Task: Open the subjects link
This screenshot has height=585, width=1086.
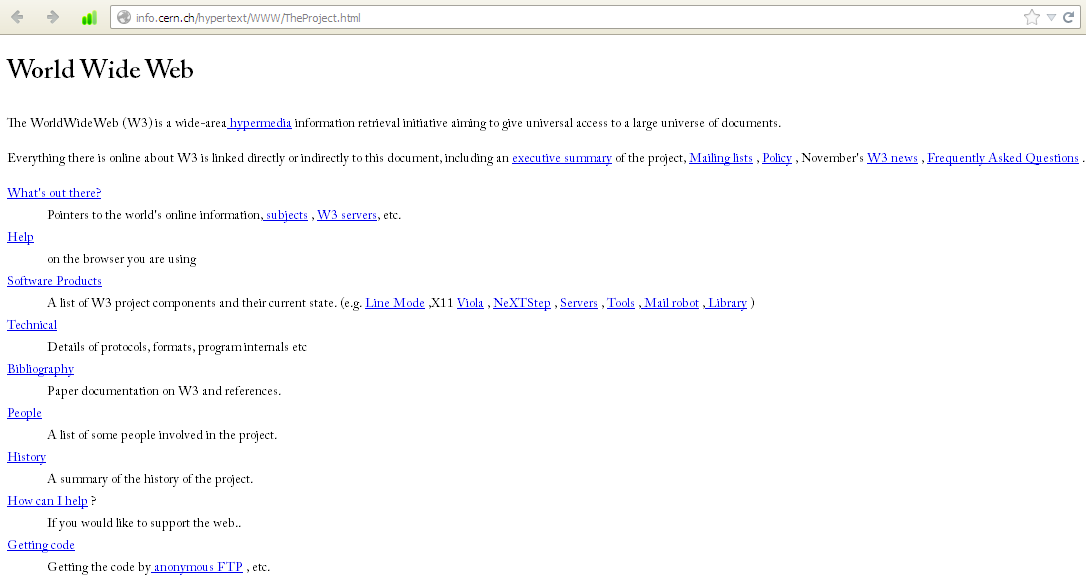Action: [x=285, y=215]
